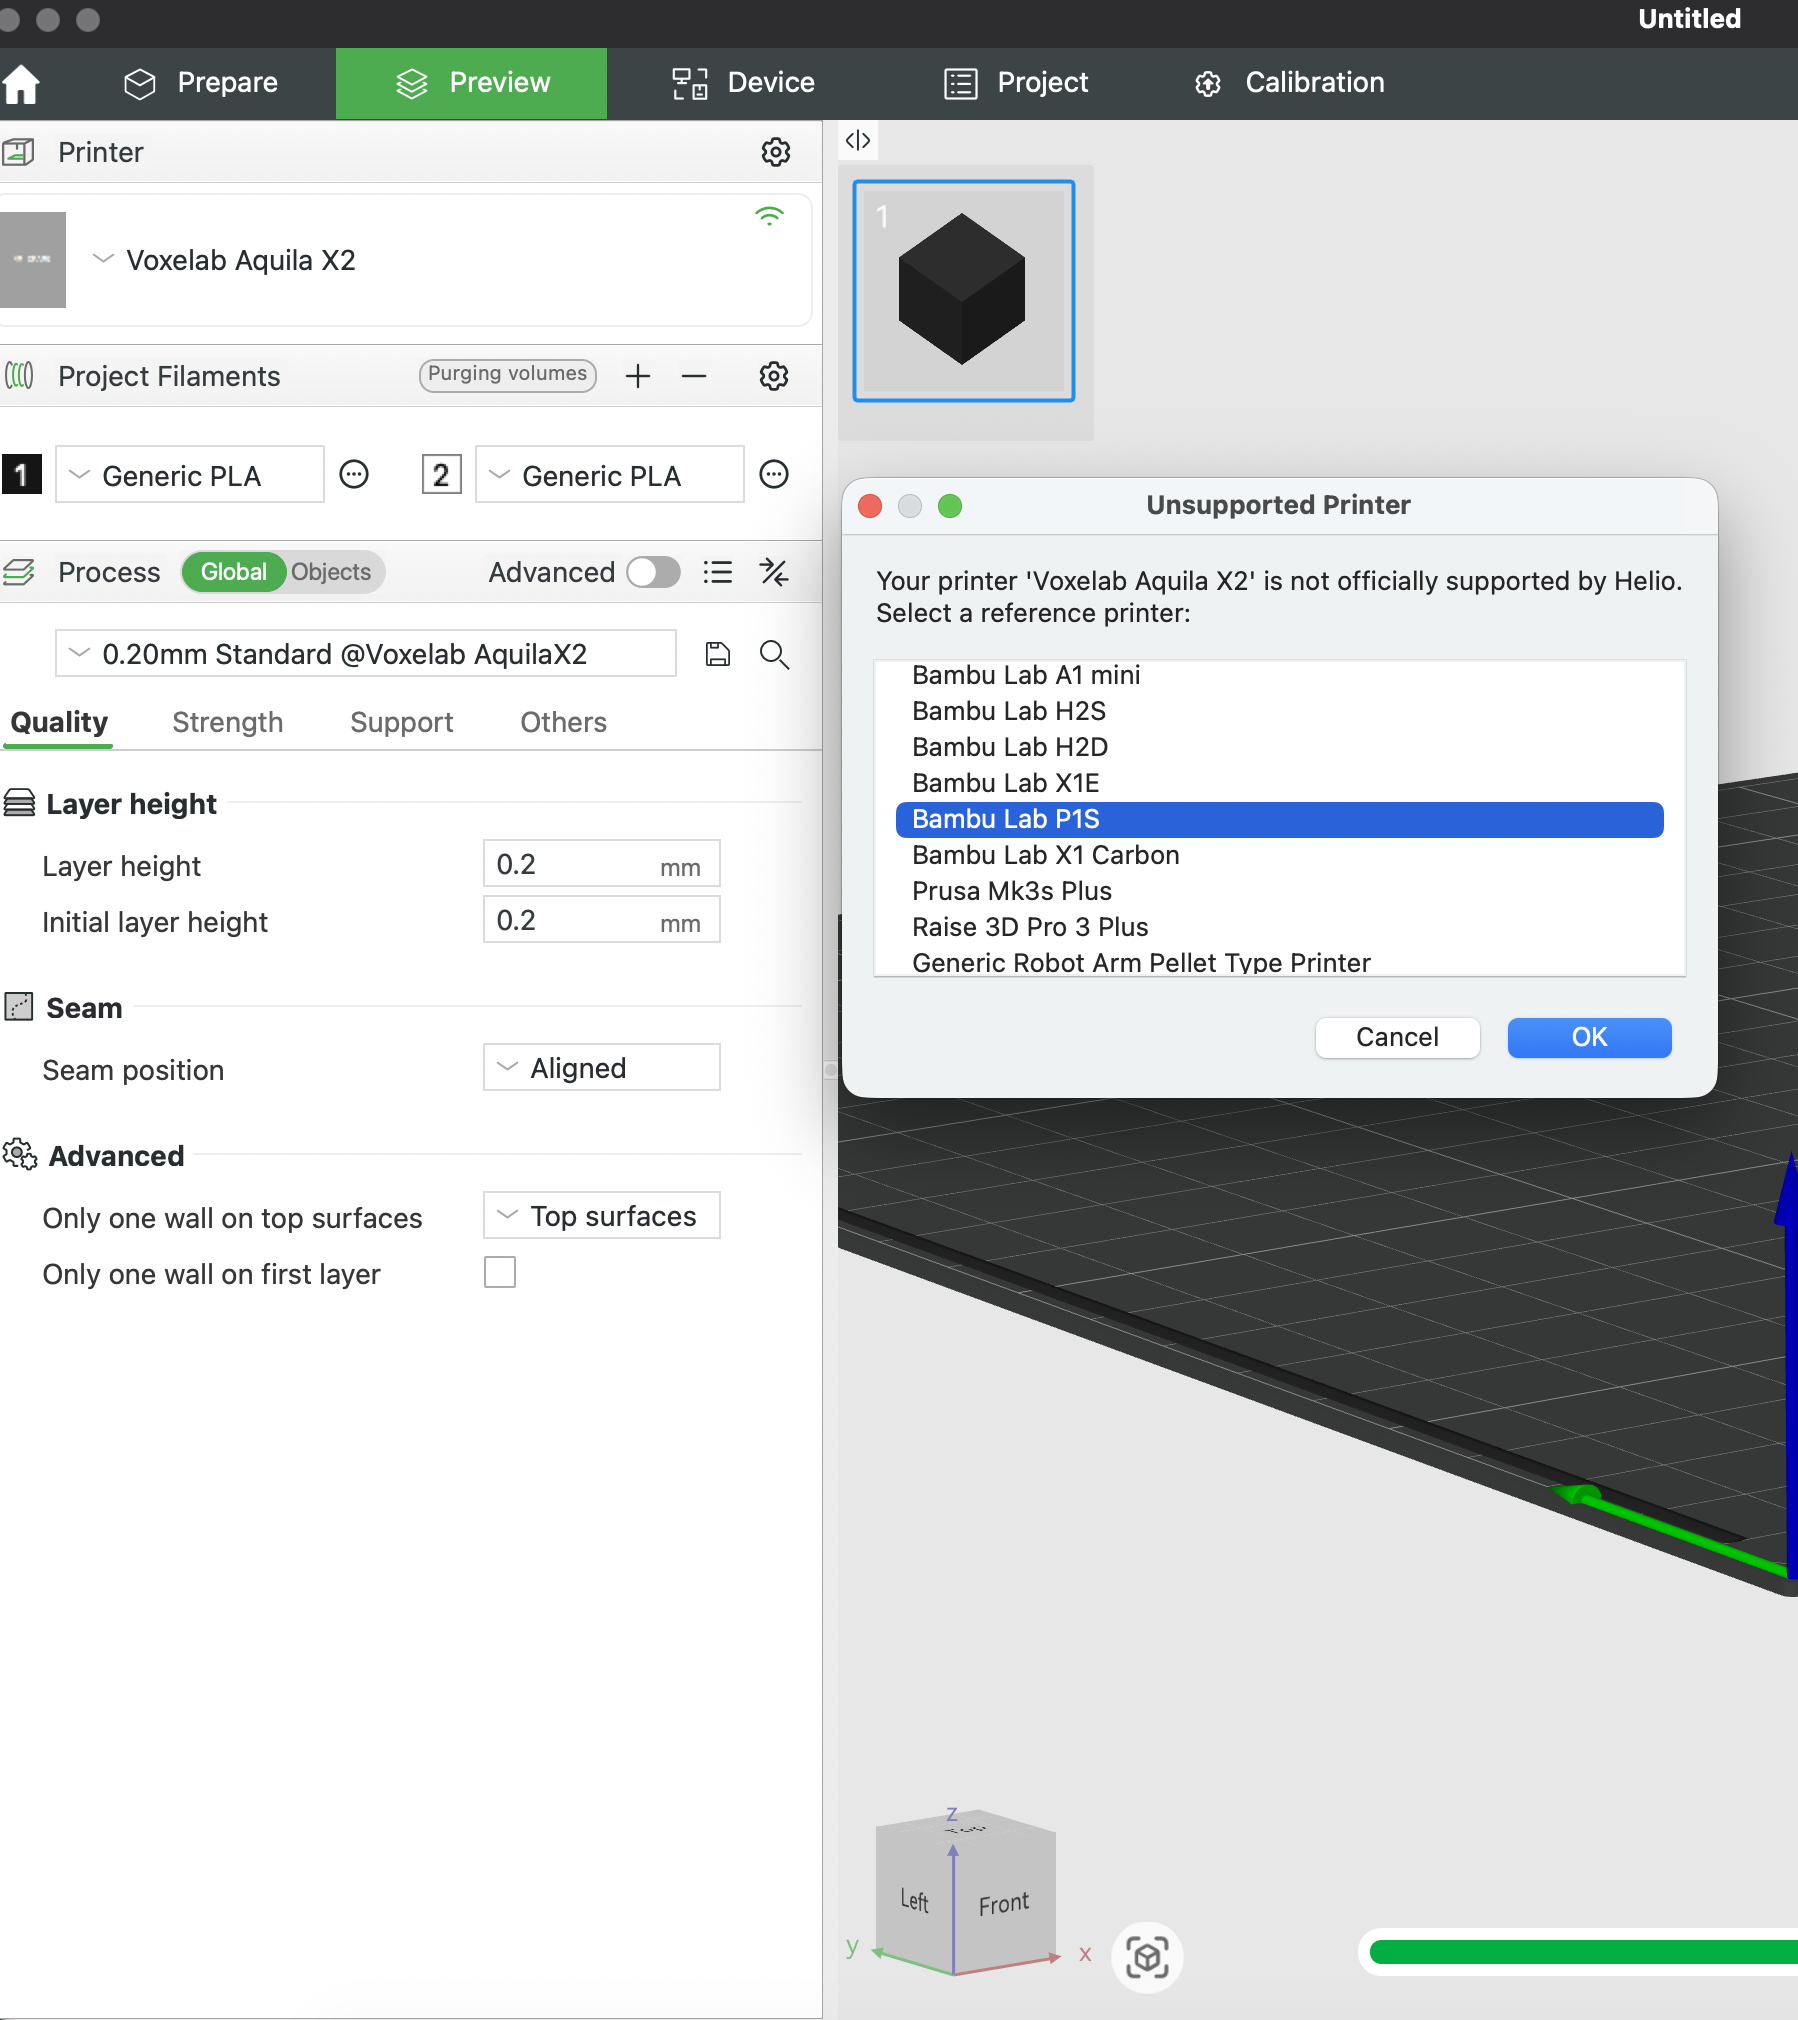
Task: Click the compare presets icon
Action: pyautogui.click(x=774, y=572)
